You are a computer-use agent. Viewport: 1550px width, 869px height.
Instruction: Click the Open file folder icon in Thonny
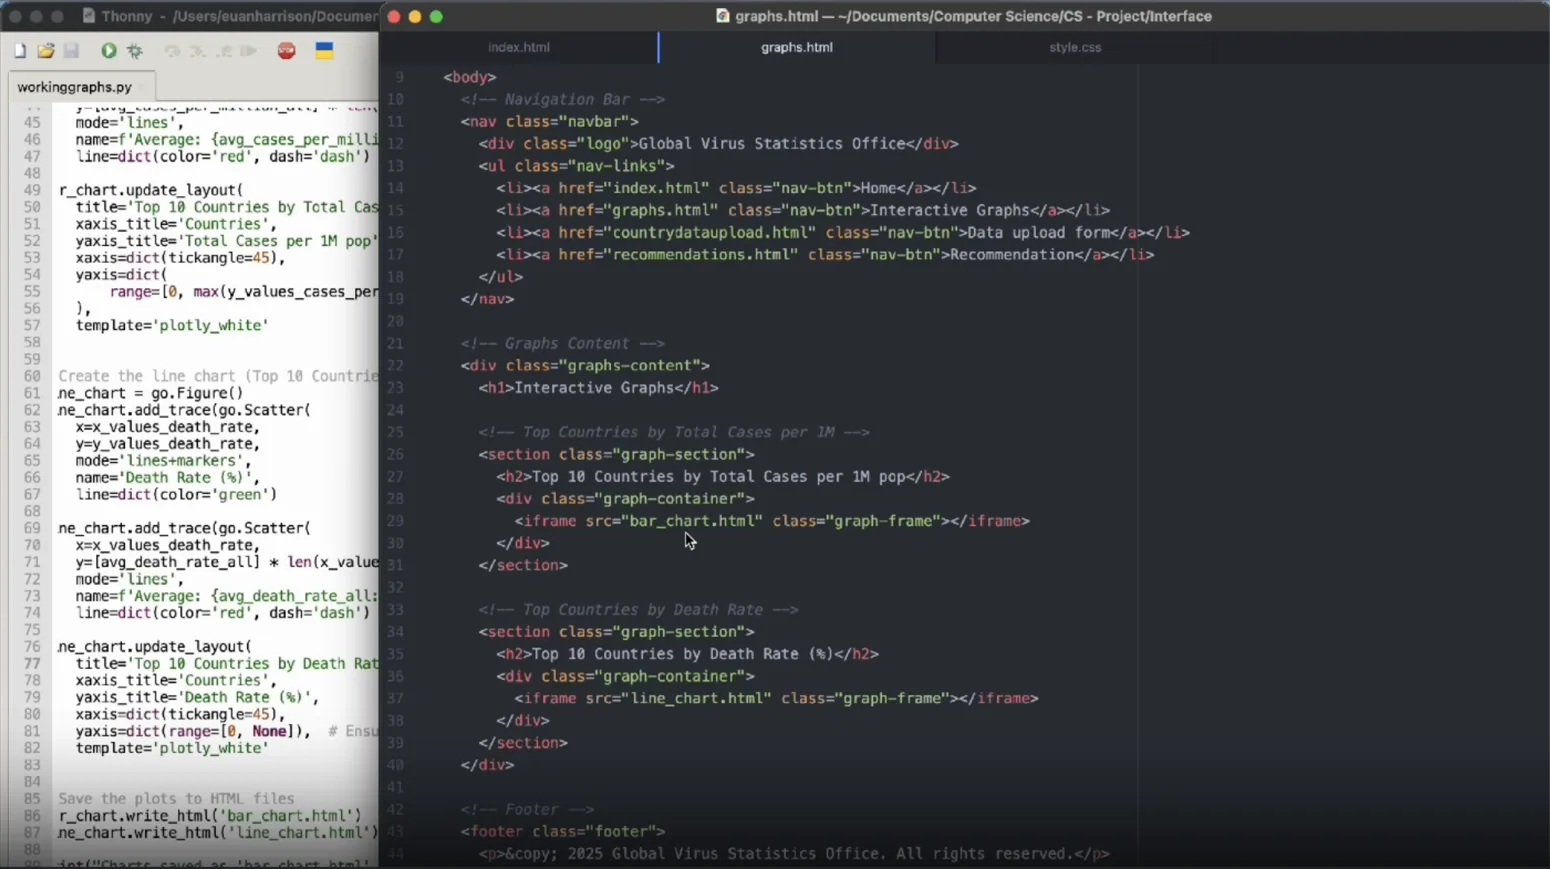pos(46,51)
